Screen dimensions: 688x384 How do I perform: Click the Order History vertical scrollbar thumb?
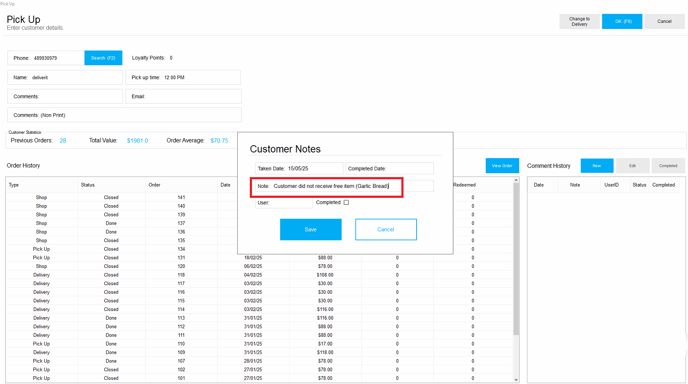click(x=516, y=259)
